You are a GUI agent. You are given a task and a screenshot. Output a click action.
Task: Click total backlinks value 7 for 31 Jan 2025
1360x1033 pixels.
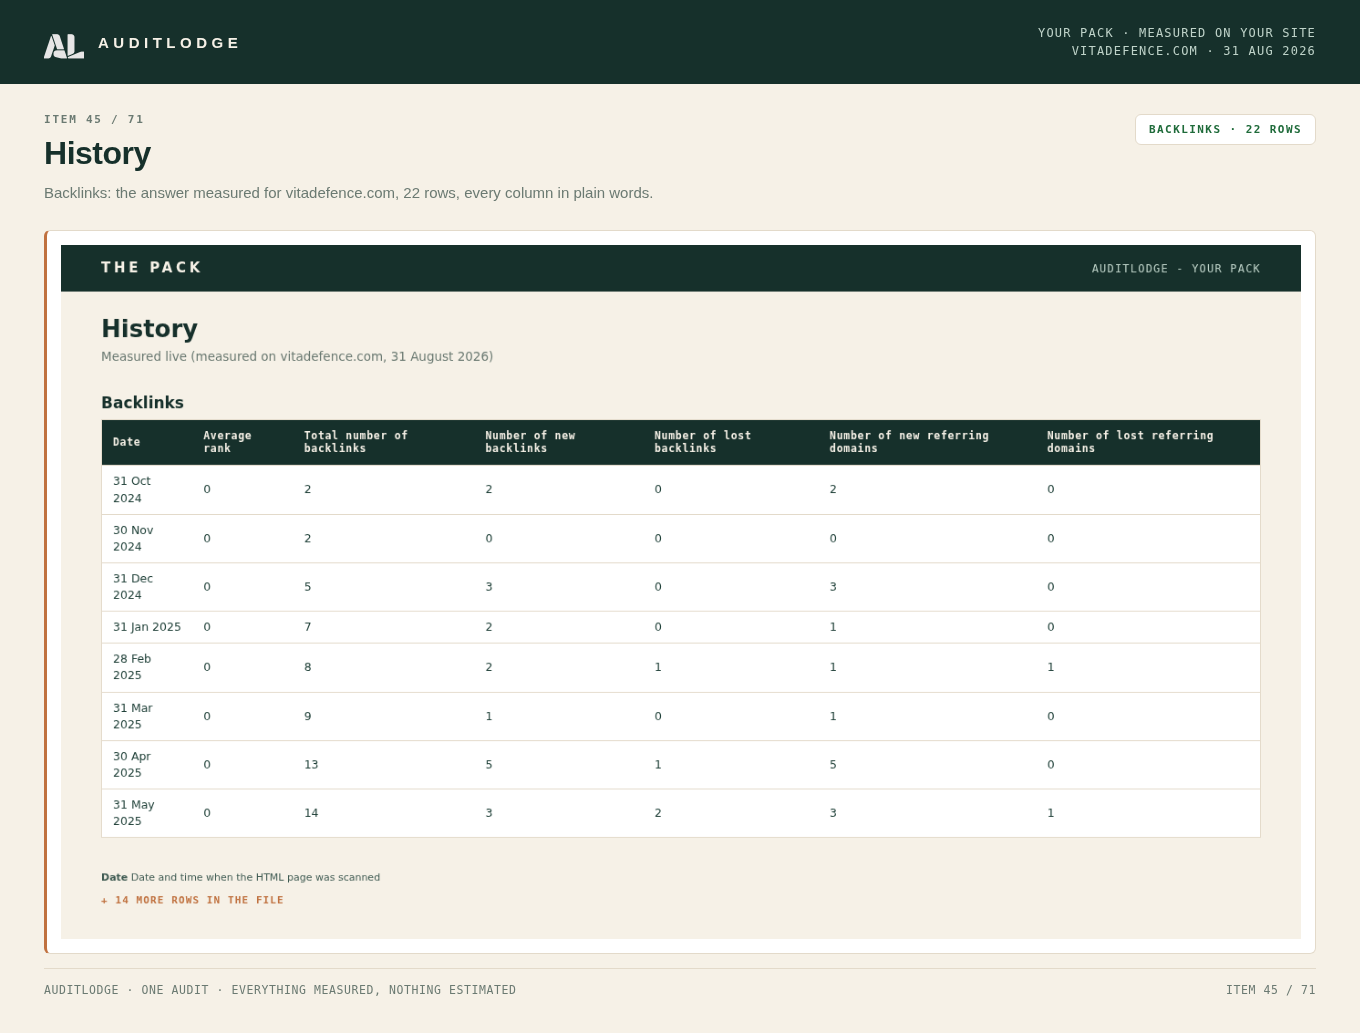pyautogui.click(x=308, y=627)
